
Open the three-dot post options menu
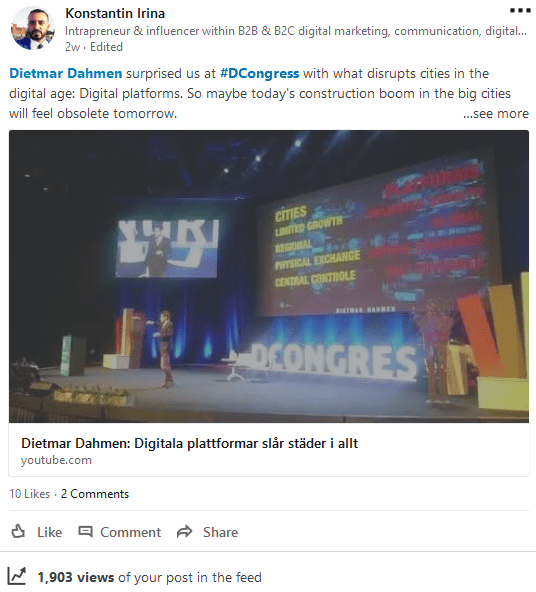click(x=520, y=11)
